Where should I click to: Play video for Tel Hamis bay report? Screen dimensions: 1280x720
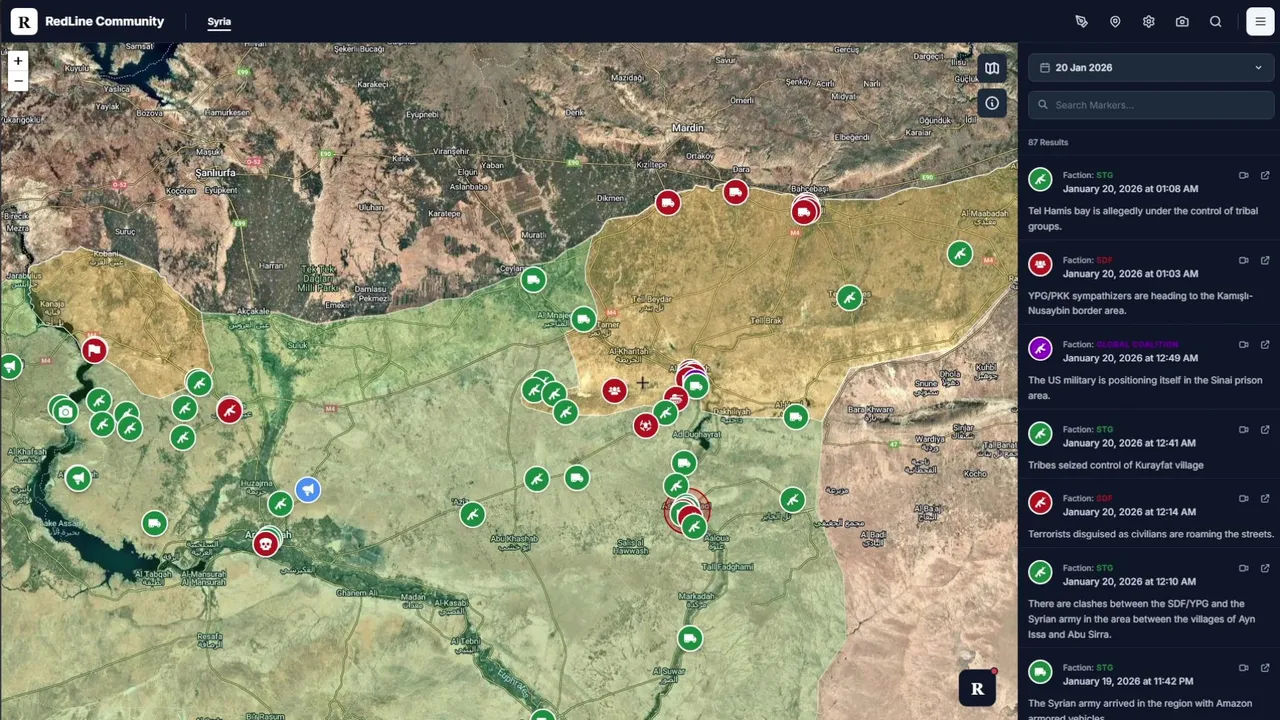(1244, 175)
